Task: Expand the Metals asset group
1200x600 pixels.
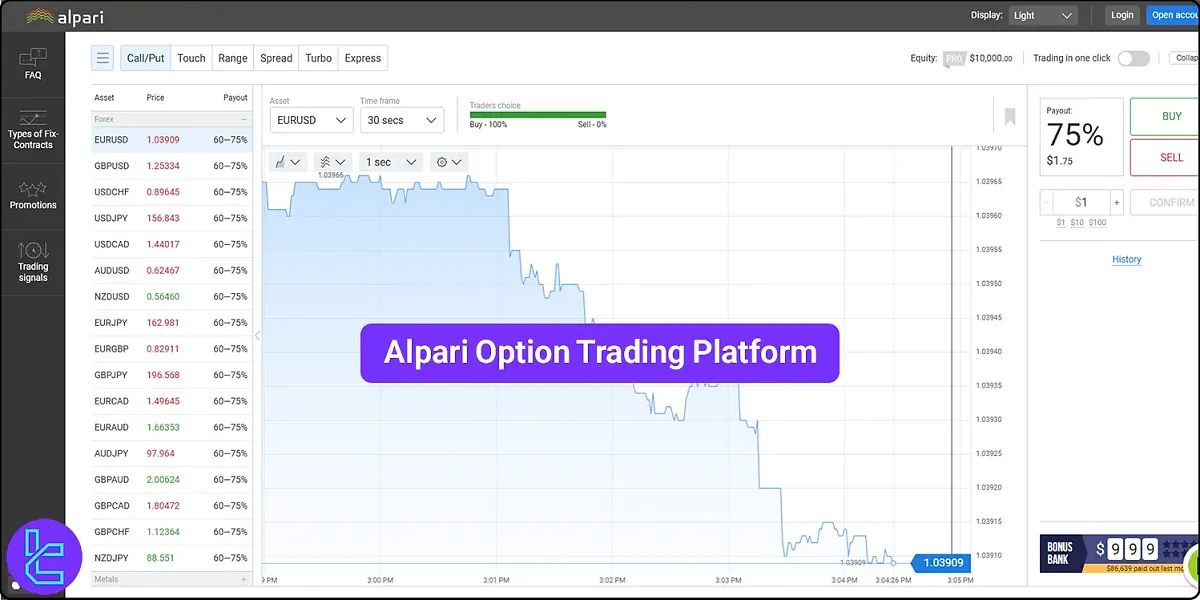Action: 243,579
